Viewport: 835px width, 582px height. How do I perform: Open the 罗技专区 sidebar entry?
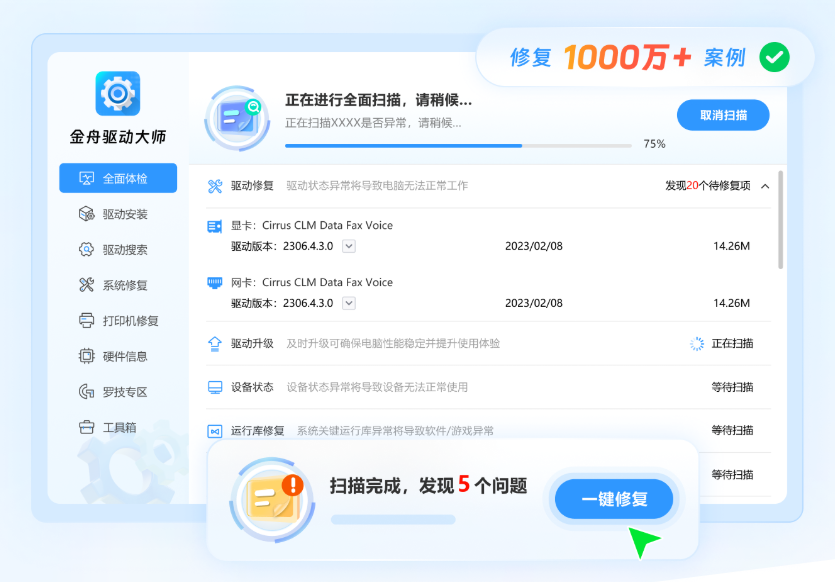pos(118,392)
